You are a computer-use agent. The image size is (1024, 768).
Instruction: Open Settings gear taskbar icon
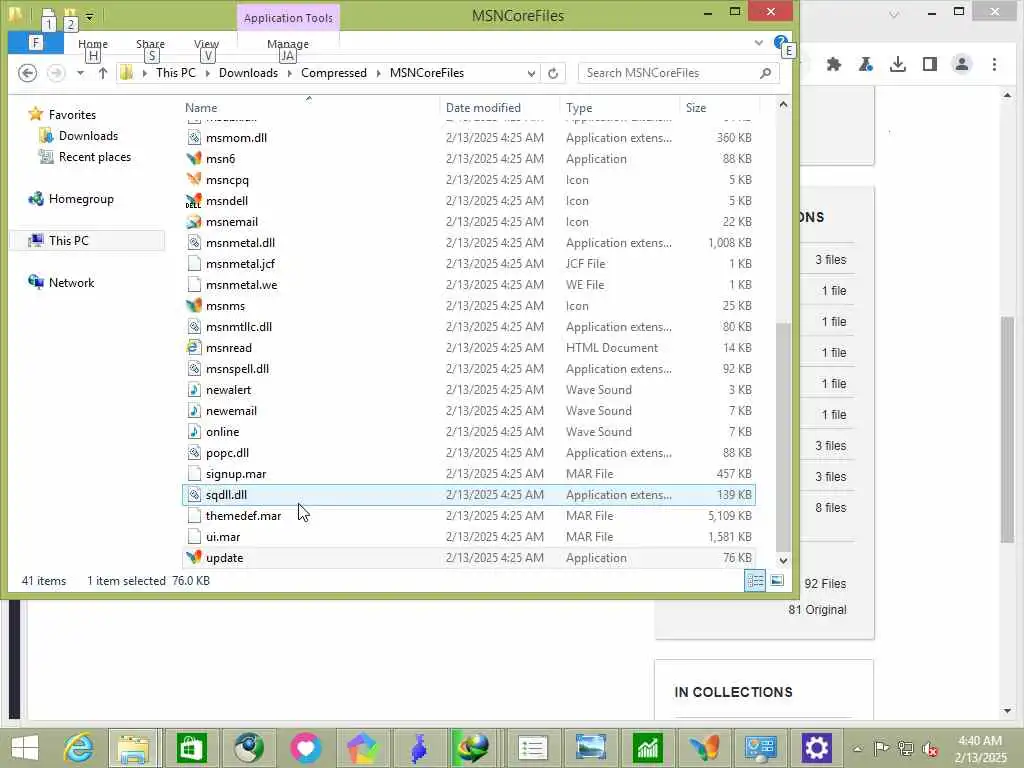click(816, 748)
